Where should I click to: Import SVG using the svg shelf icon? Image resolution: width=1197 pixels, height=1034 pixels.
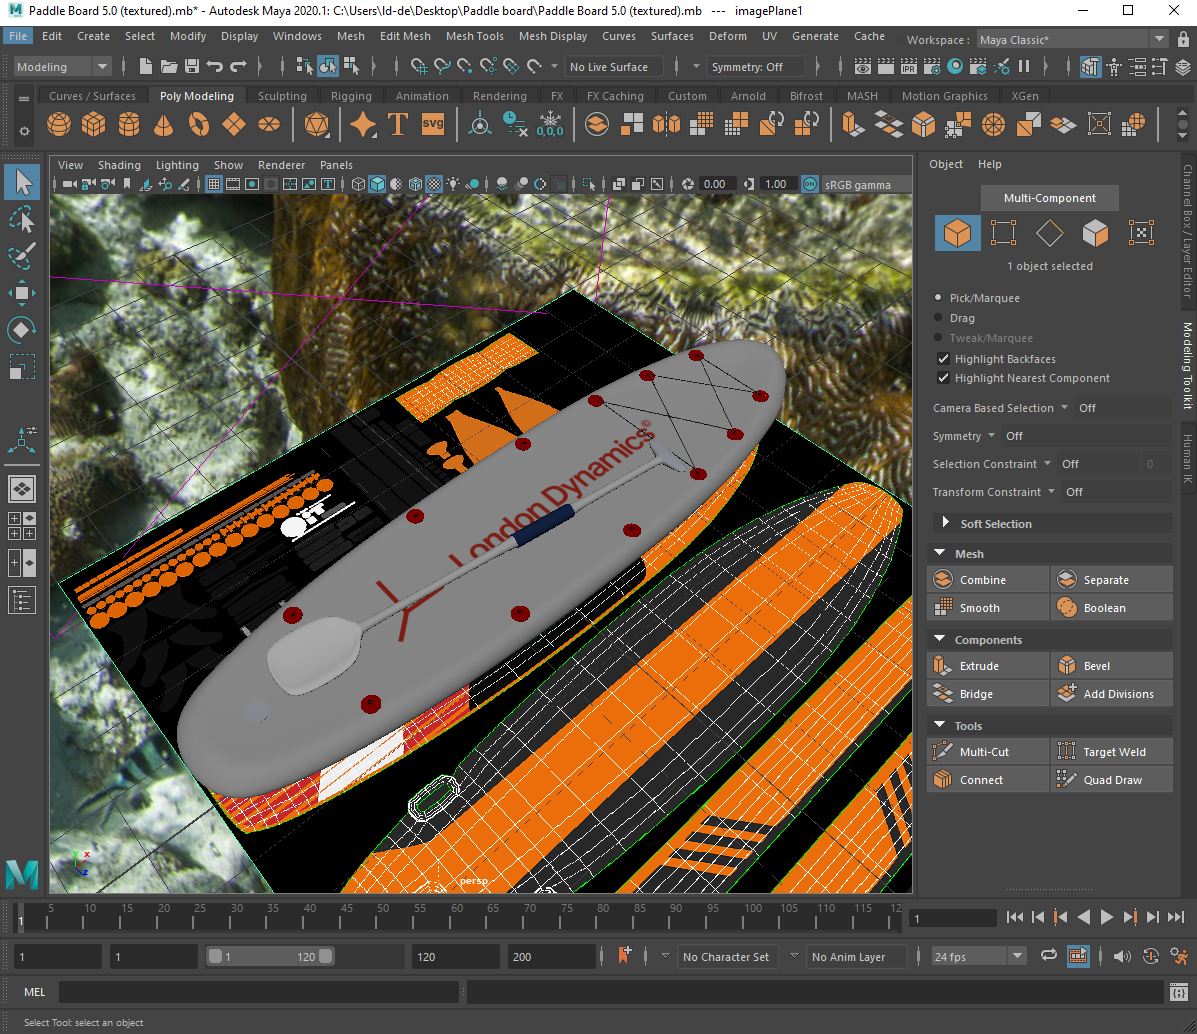[x=433, y=124]
